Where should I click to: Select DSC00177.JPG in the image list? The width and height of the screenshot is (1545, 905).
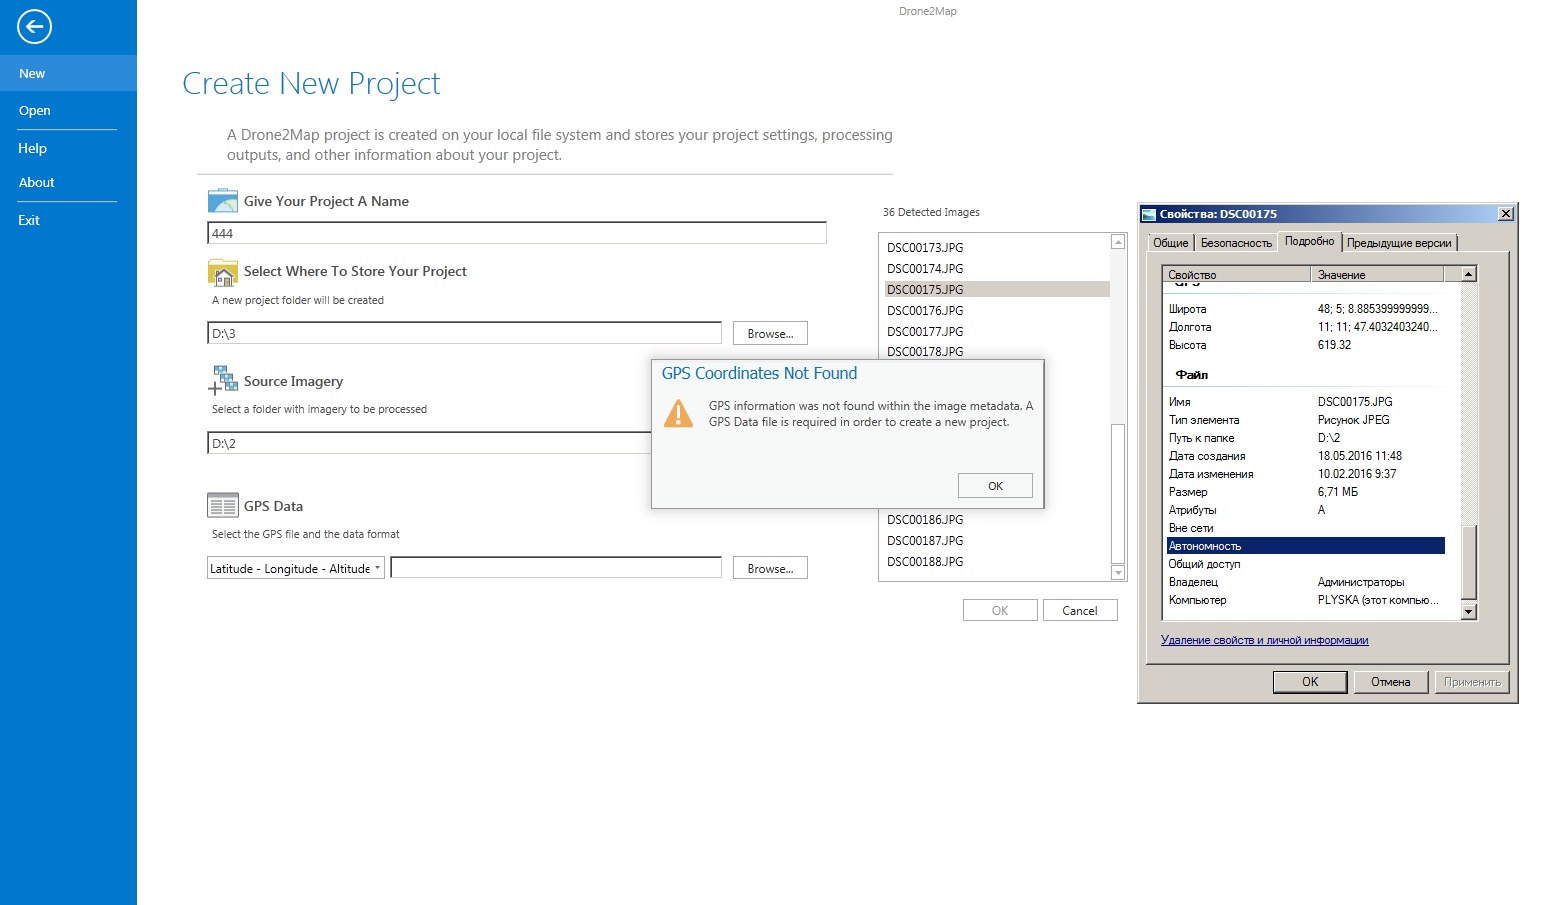[x=925, y=332]
